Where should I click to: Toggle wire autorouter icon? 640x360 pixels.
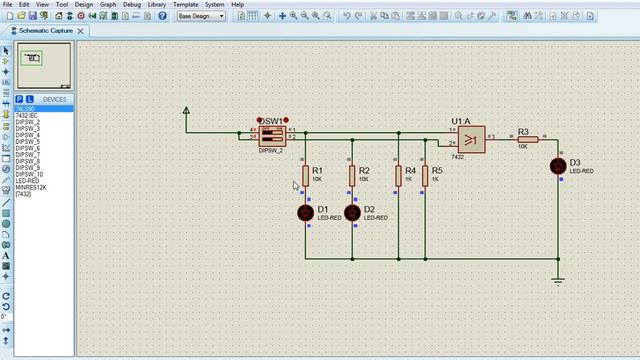(x=512, y=16)
